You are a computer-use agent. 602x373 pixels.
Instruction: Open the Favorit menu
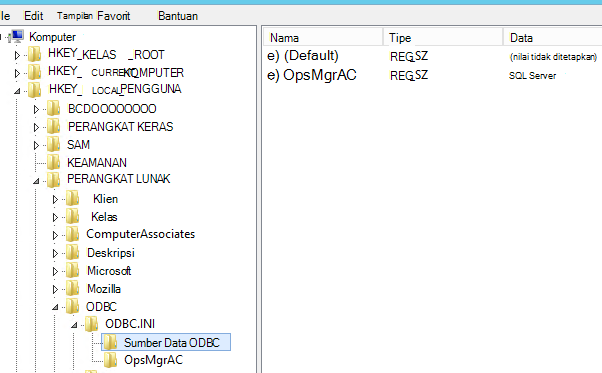pyautogui.click(x=114, y=16)
